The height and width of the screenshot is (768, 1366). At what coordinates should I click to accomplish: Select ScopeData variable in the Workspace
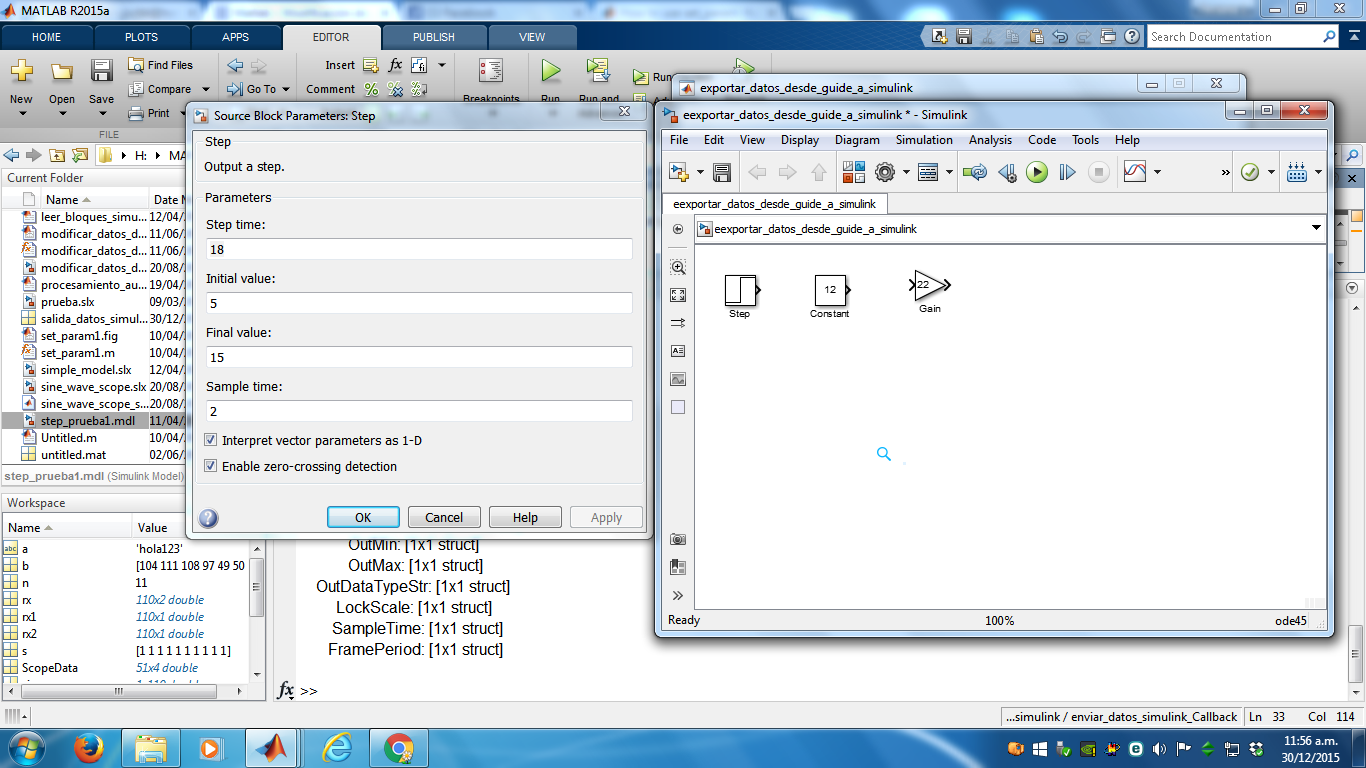coord(49,668)
